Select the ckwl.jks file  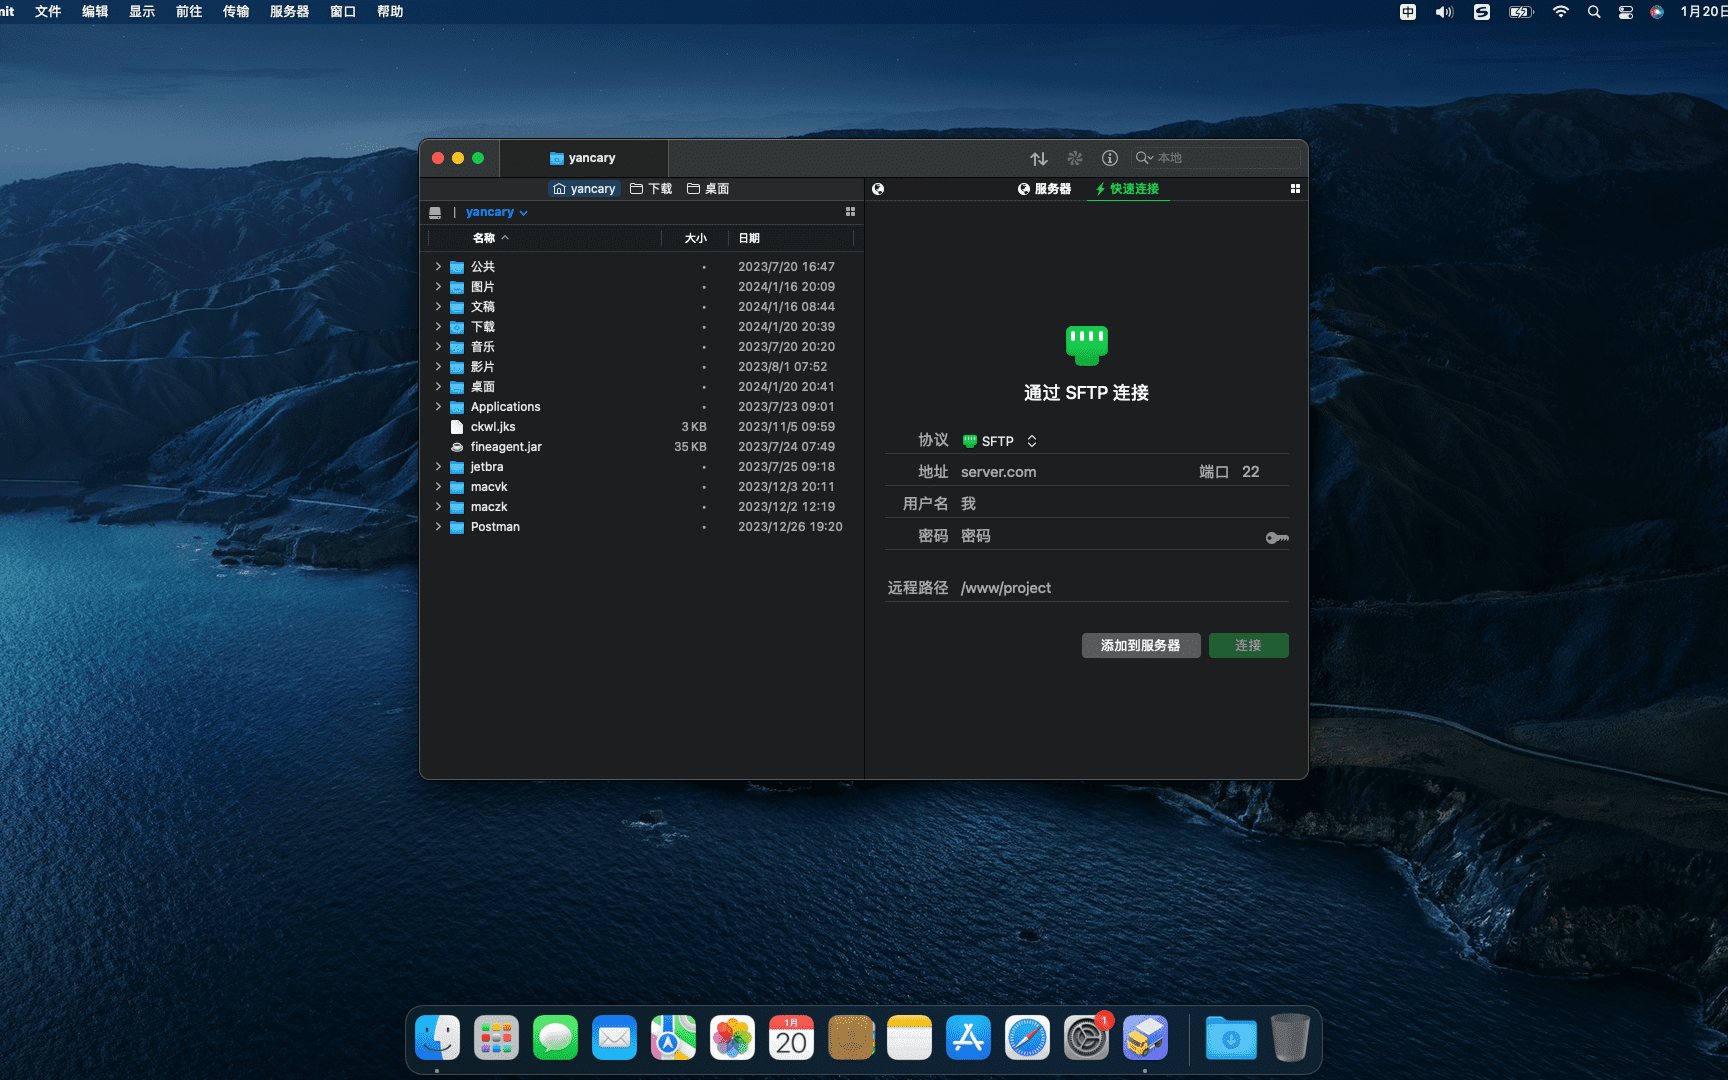[640, 427]
